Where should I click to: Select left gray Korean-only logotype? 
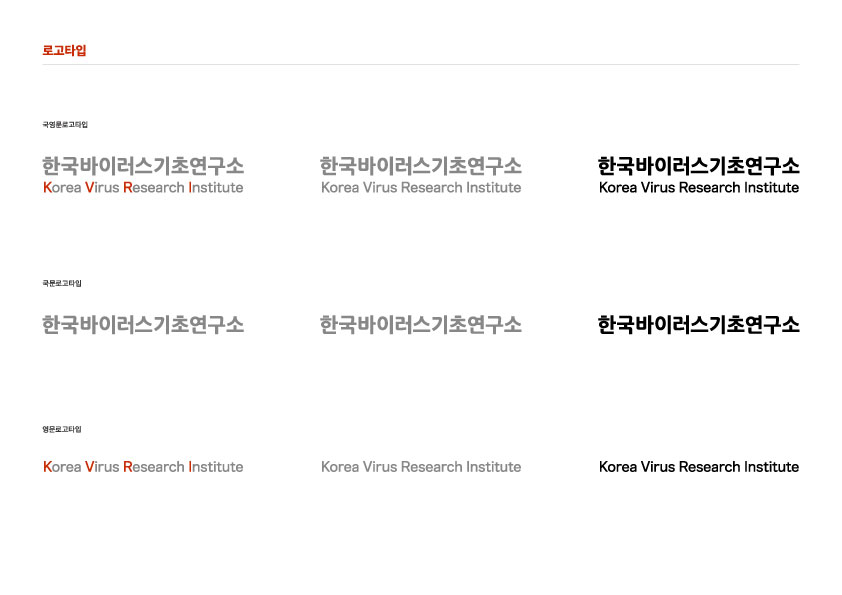coord(143,325)
